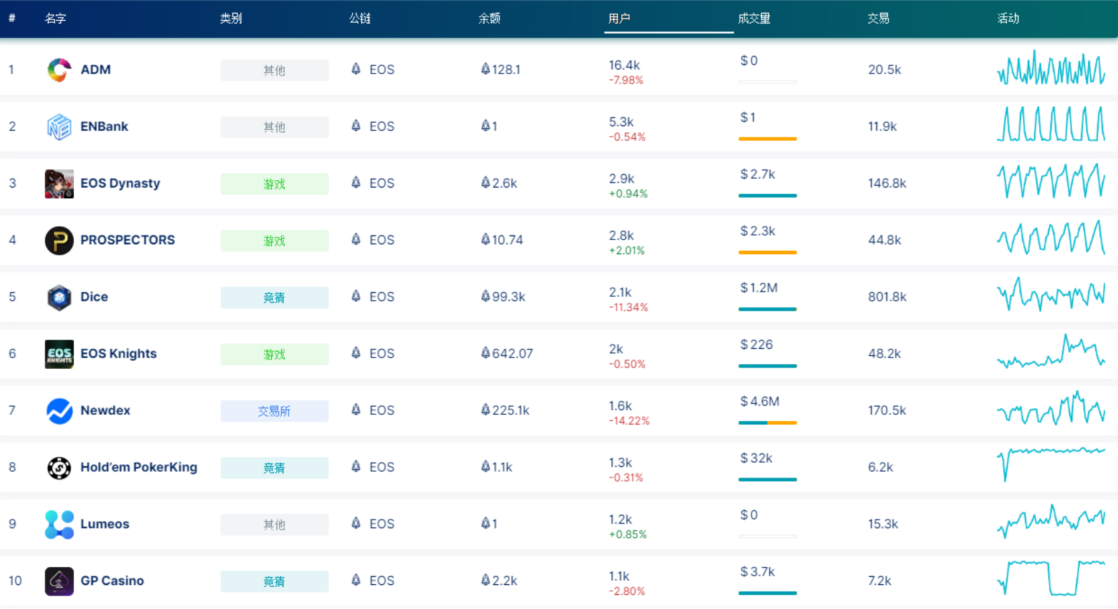
Task: Sort table by 用户 column header
Action: [619, 19]
